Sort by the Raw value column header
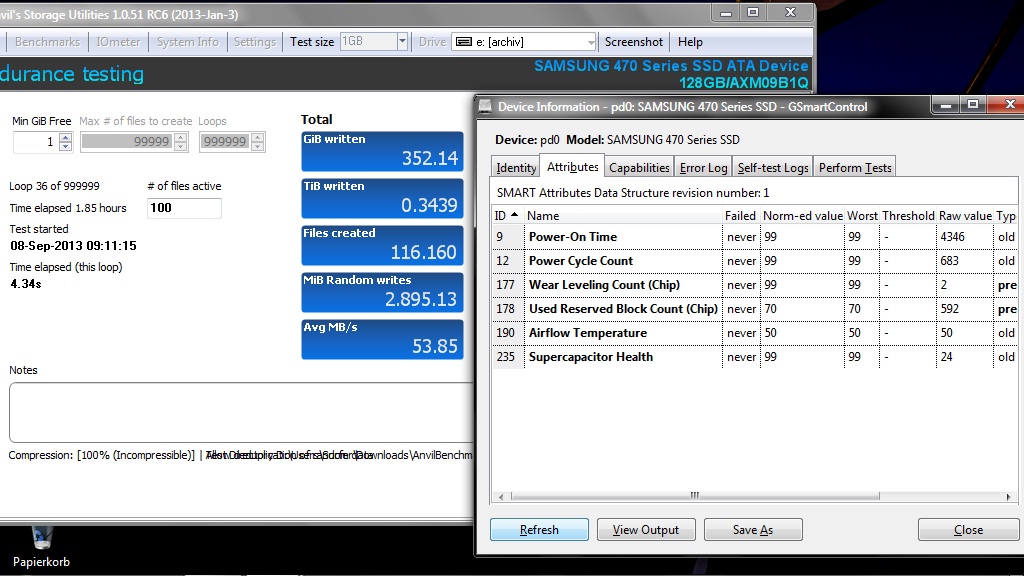The height and width of the screenshot is (576, 1024). [x=965, y=216]
